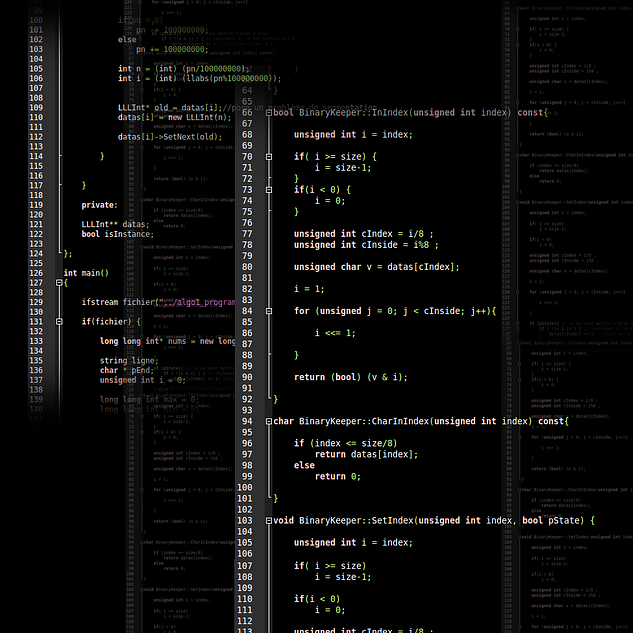Collapse the main() body fold marker at line 127
This screenshot has height=633, width=633.
(58, 283)
